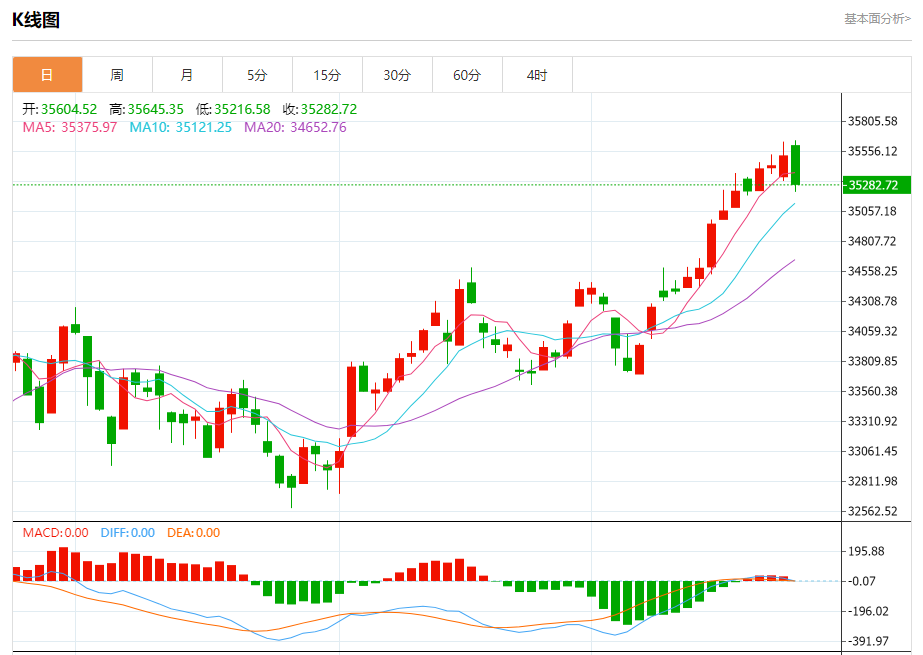Click the MA10: 35121.25 label
The height and width of the screenshot is (655, 923).
[181, 127]
